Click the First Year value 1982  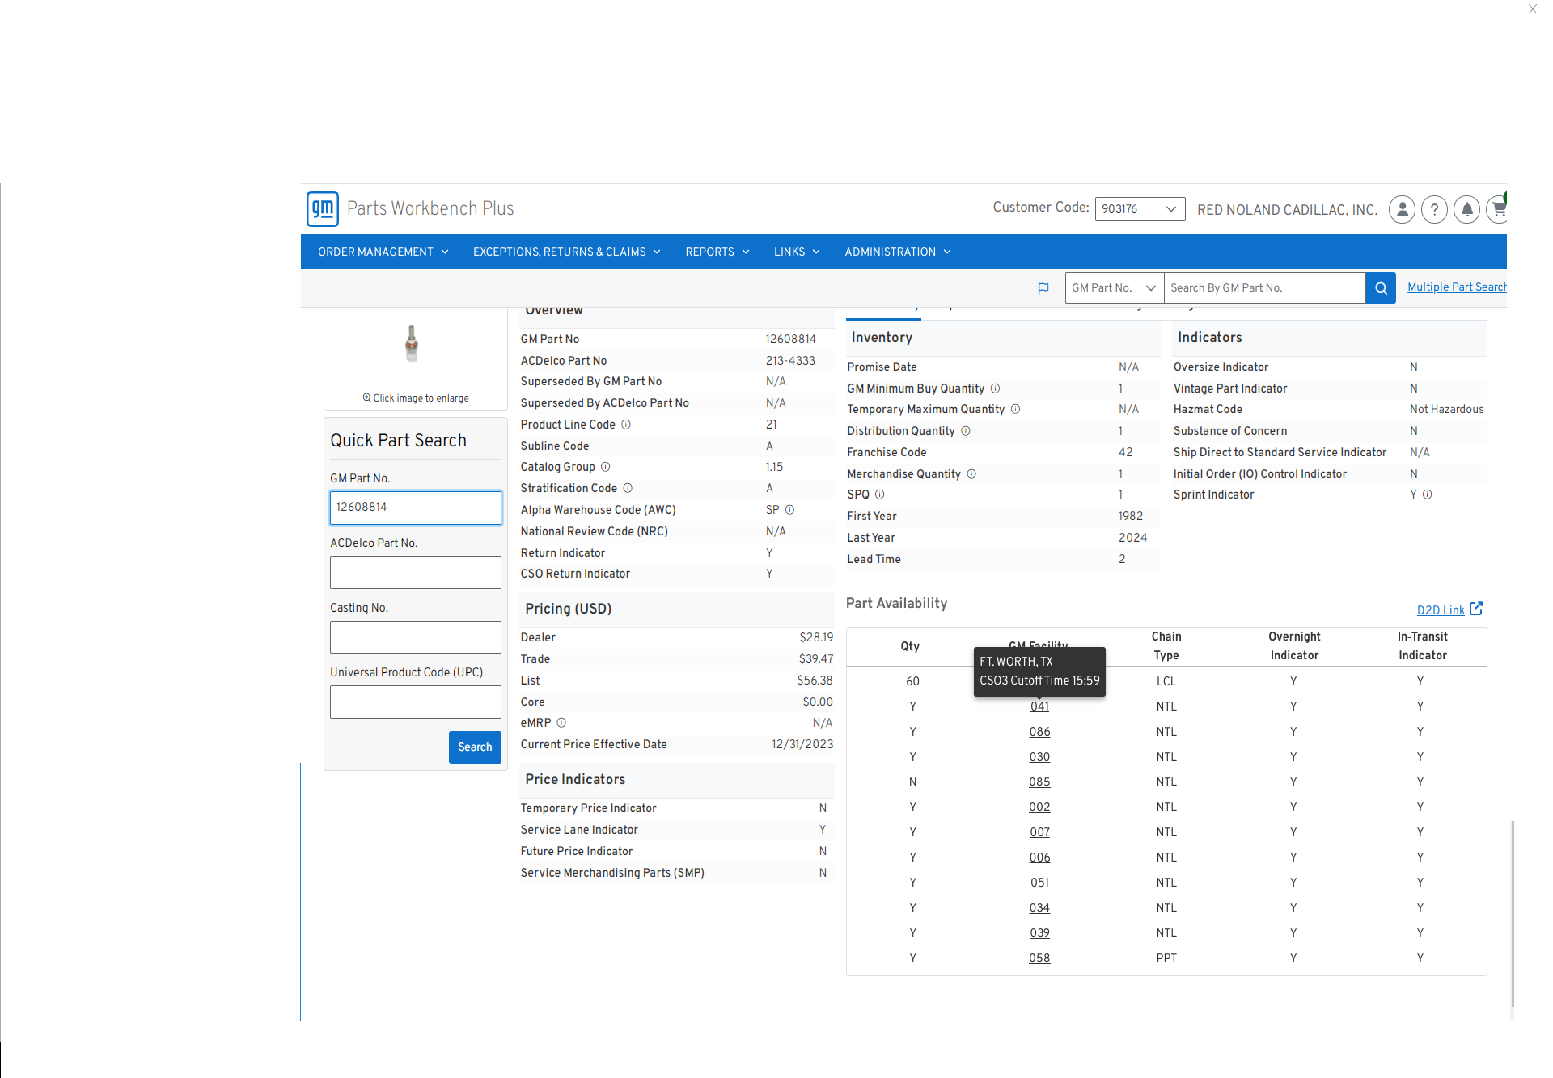[x=1131, y=516]
